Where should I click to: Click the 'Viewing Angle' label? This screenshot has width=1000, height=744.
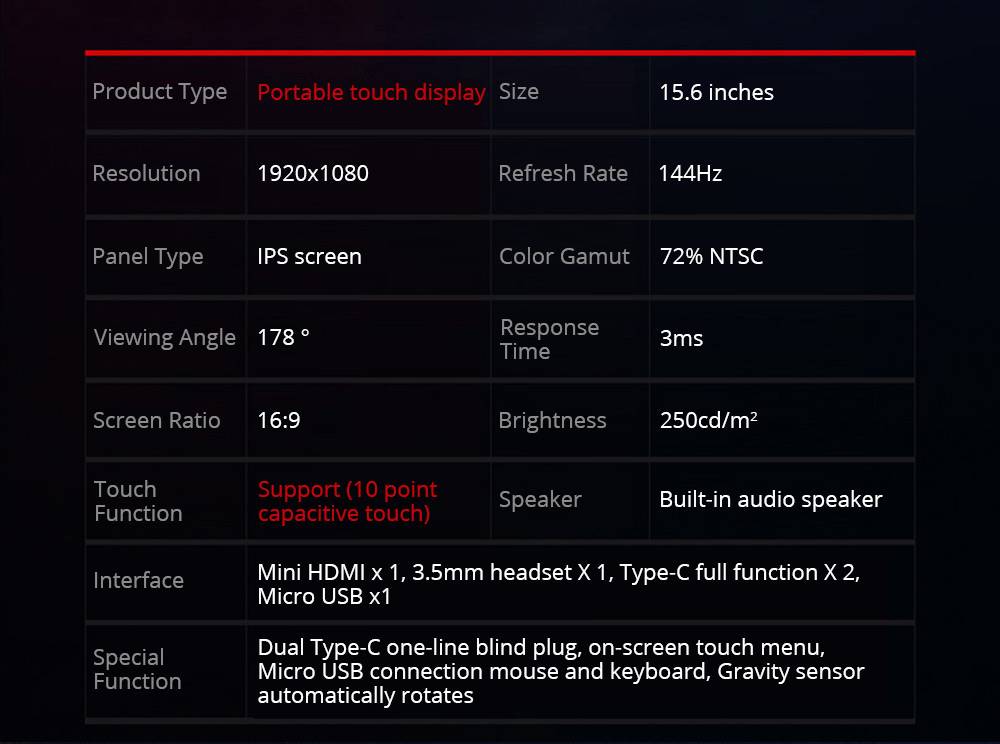[165, 338]
